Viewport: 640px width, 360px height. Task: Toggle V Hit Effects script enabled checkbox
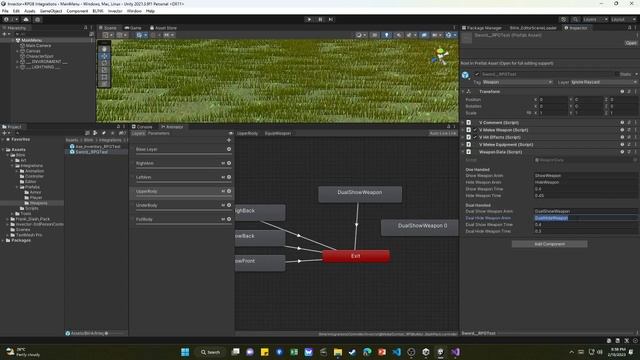475,137
